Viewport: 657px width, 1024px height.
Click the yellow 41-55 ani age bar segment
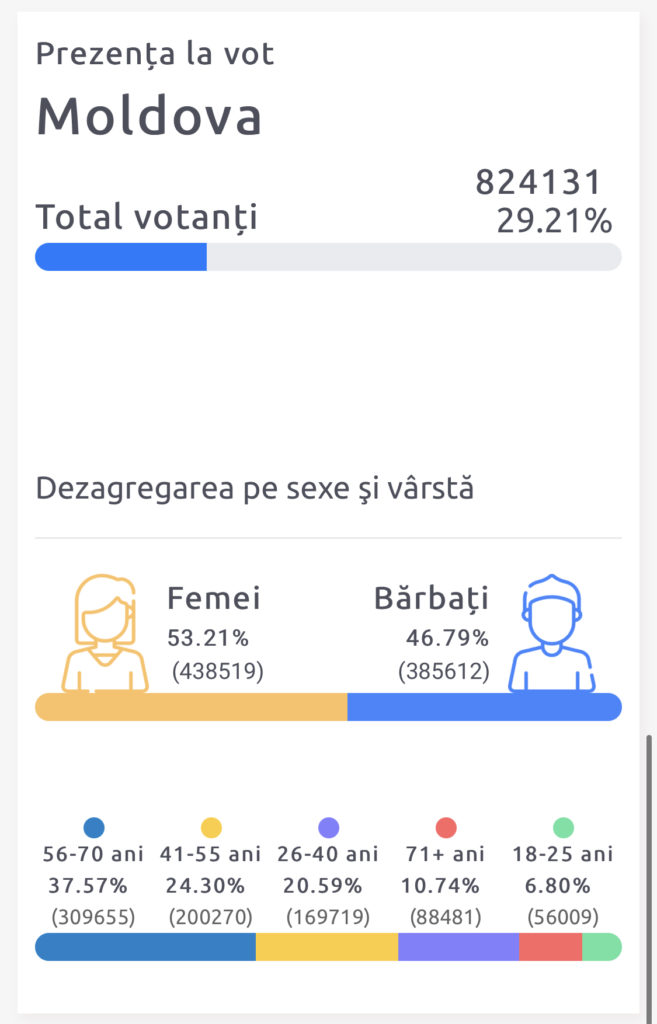327,947
